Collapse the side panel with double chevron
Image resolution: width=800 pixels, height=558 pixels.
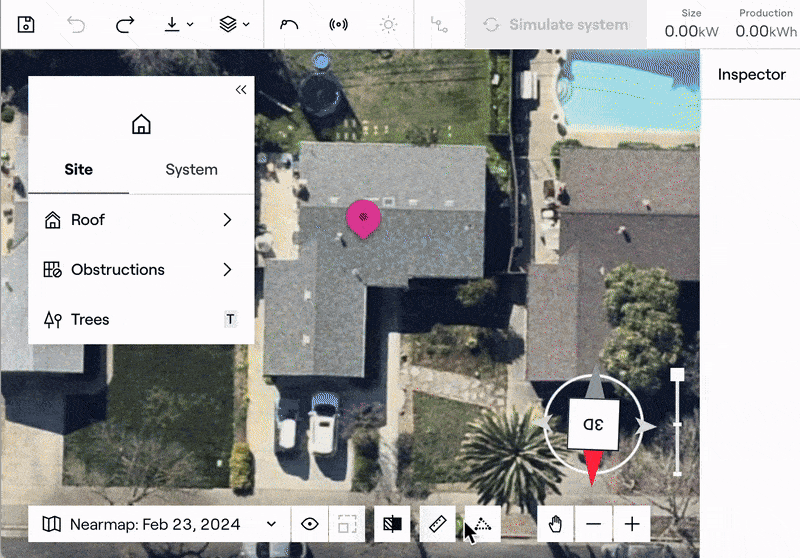(x=241, y=90)
